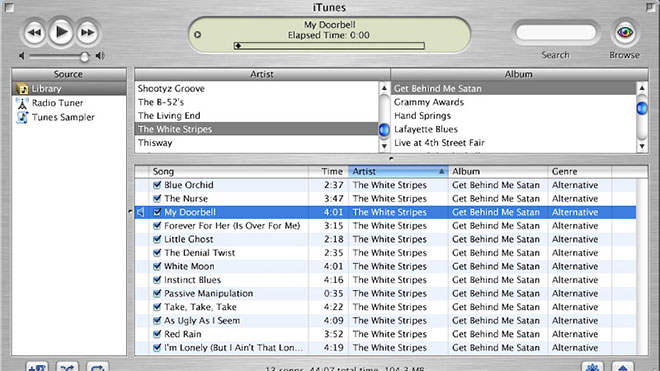Select Lafayette Blues album

coord(514,129)
